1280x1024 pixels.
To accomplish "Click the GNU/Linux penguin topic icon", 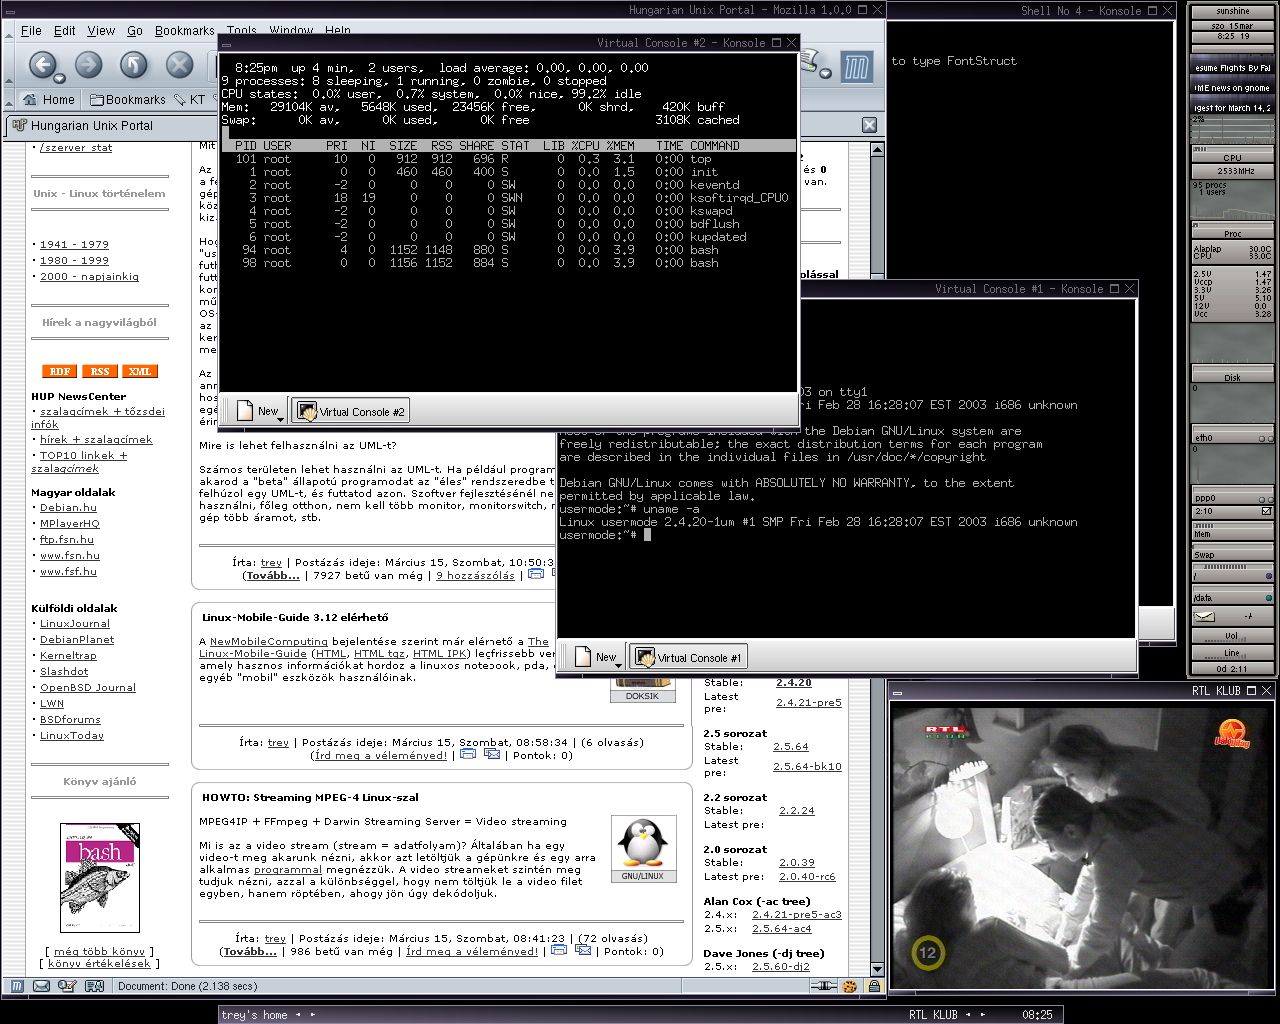I will pyautogui.click(x=642, y=849).
